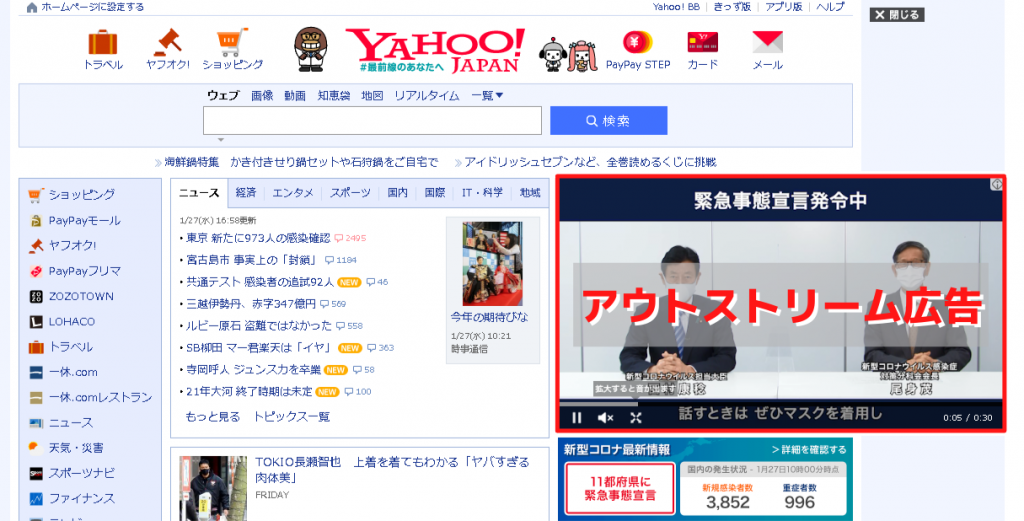Image resolution: width=1024 pixels, height=521 pixels.
Task: Open the 一覧 search category dropdown
Action: click(x=487, y=96)
